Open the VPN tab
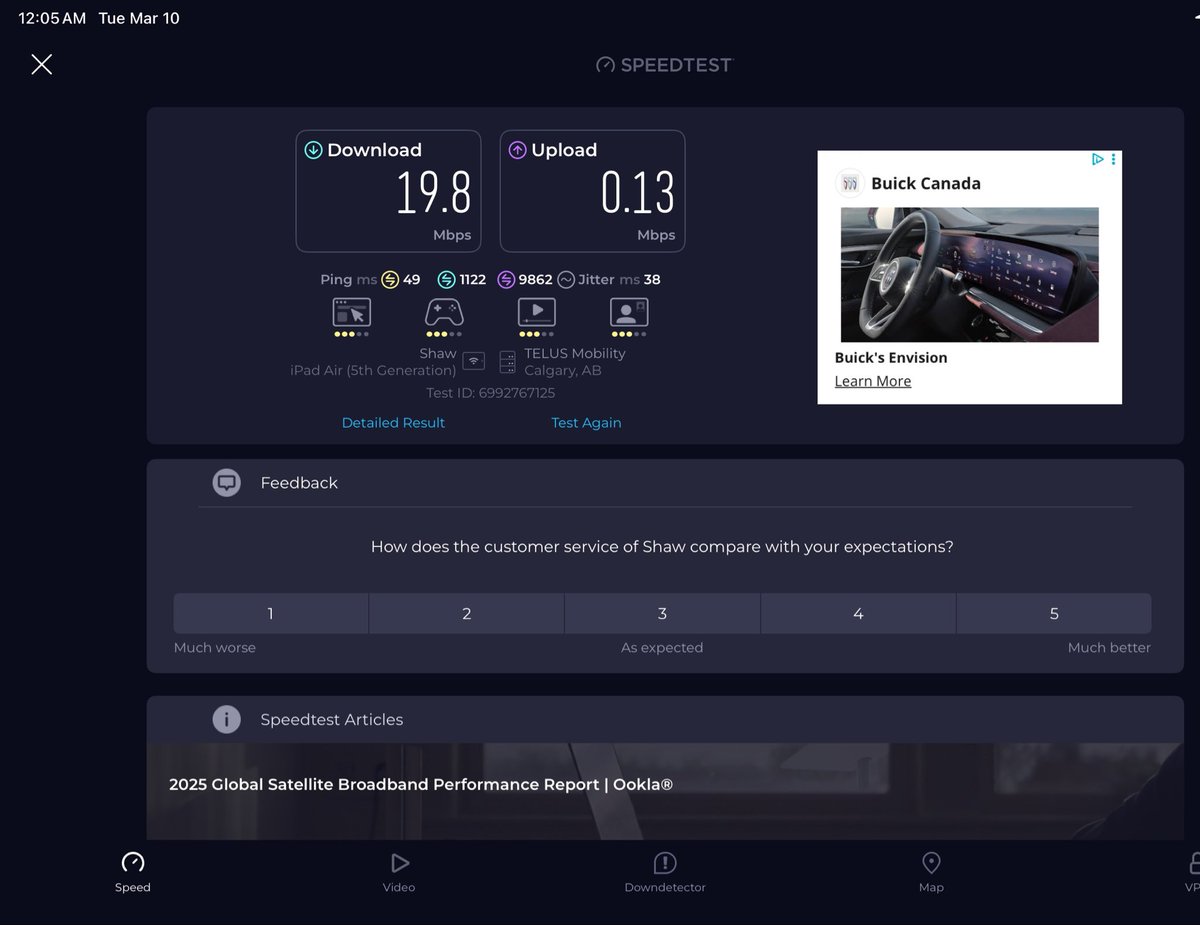Screen dimensions: 1200x925 point(1192,871)
